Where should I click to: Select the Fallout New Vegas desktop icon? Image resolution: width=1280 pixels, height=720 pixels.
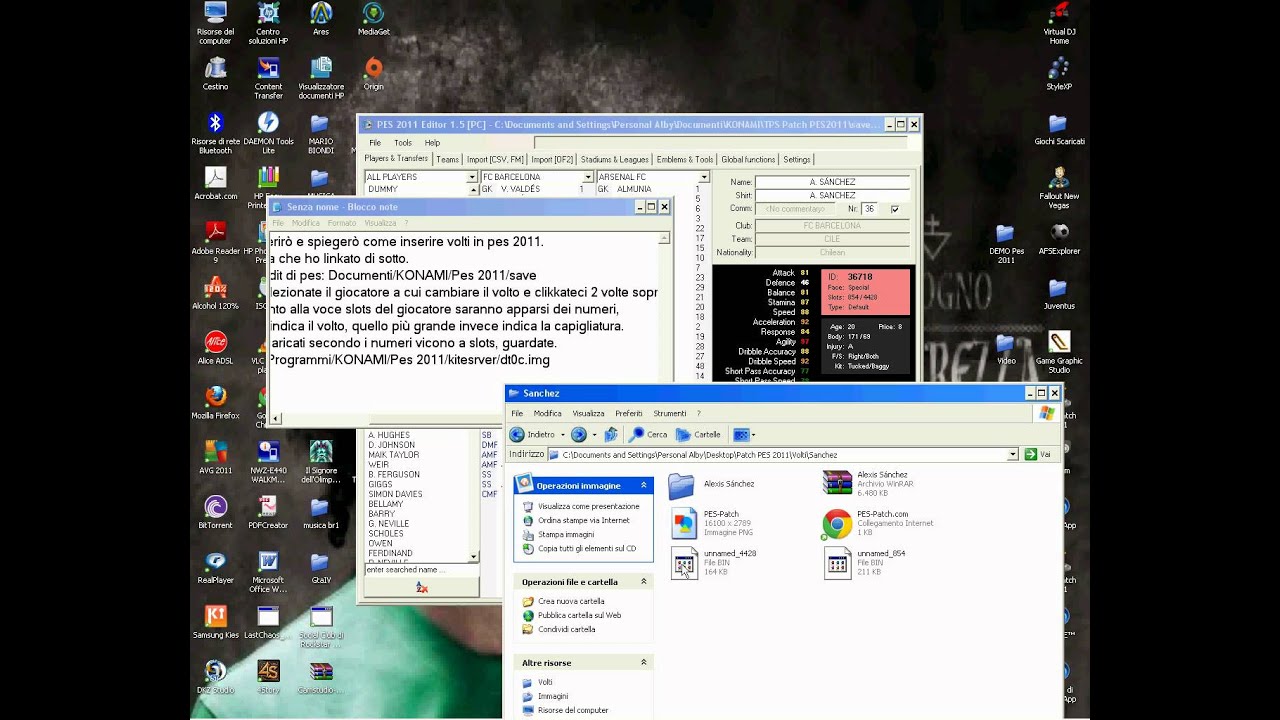click(x=1058, y=177)
